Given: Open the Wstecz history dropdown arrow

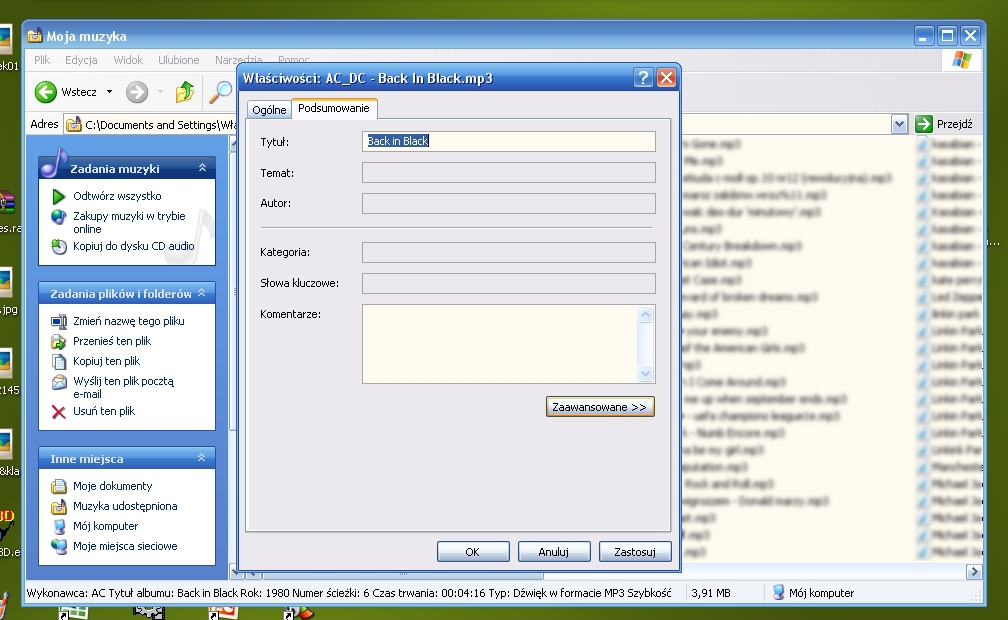Looking at the screenshot, I should 109,92.
